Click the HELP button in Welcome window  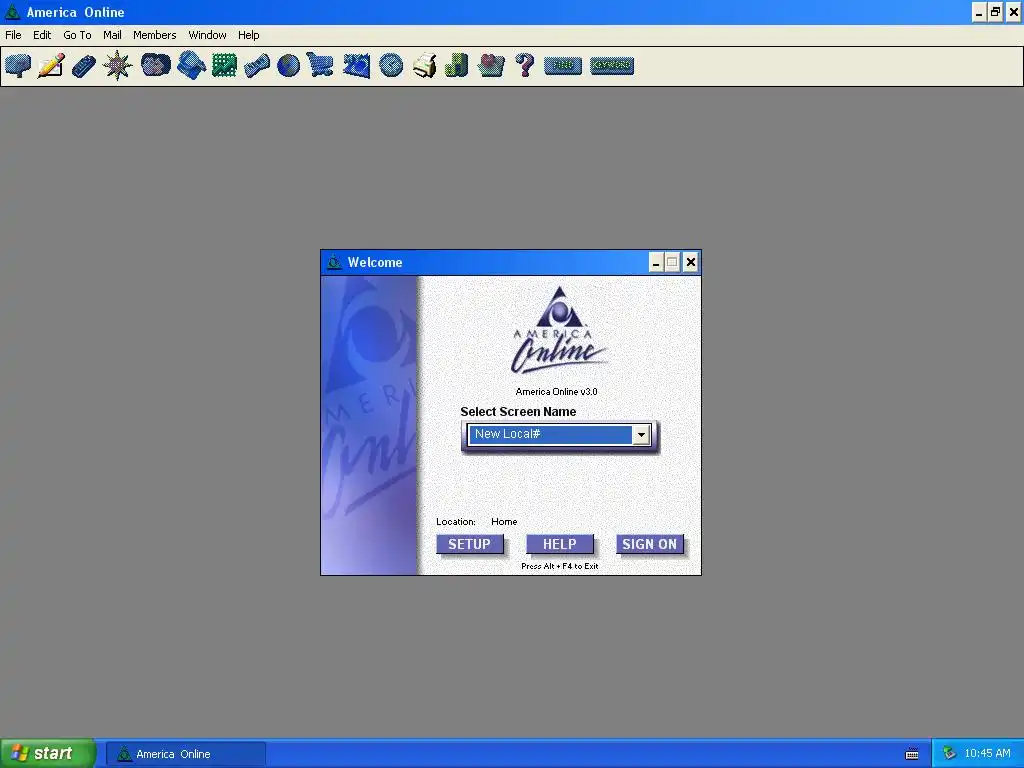tap(560, 545)
